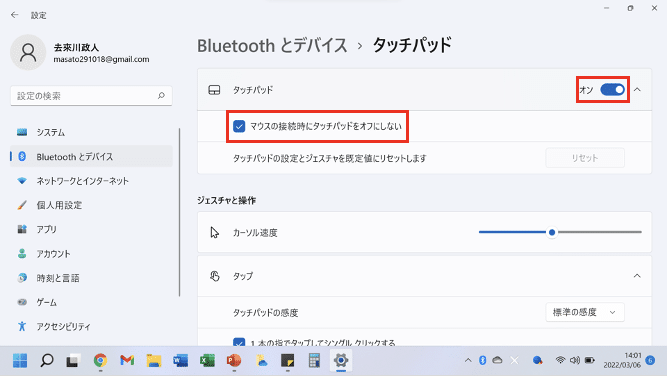Click the 時刻と言語 globe clock icon
The image size is (667, 376).
point(22,278)
